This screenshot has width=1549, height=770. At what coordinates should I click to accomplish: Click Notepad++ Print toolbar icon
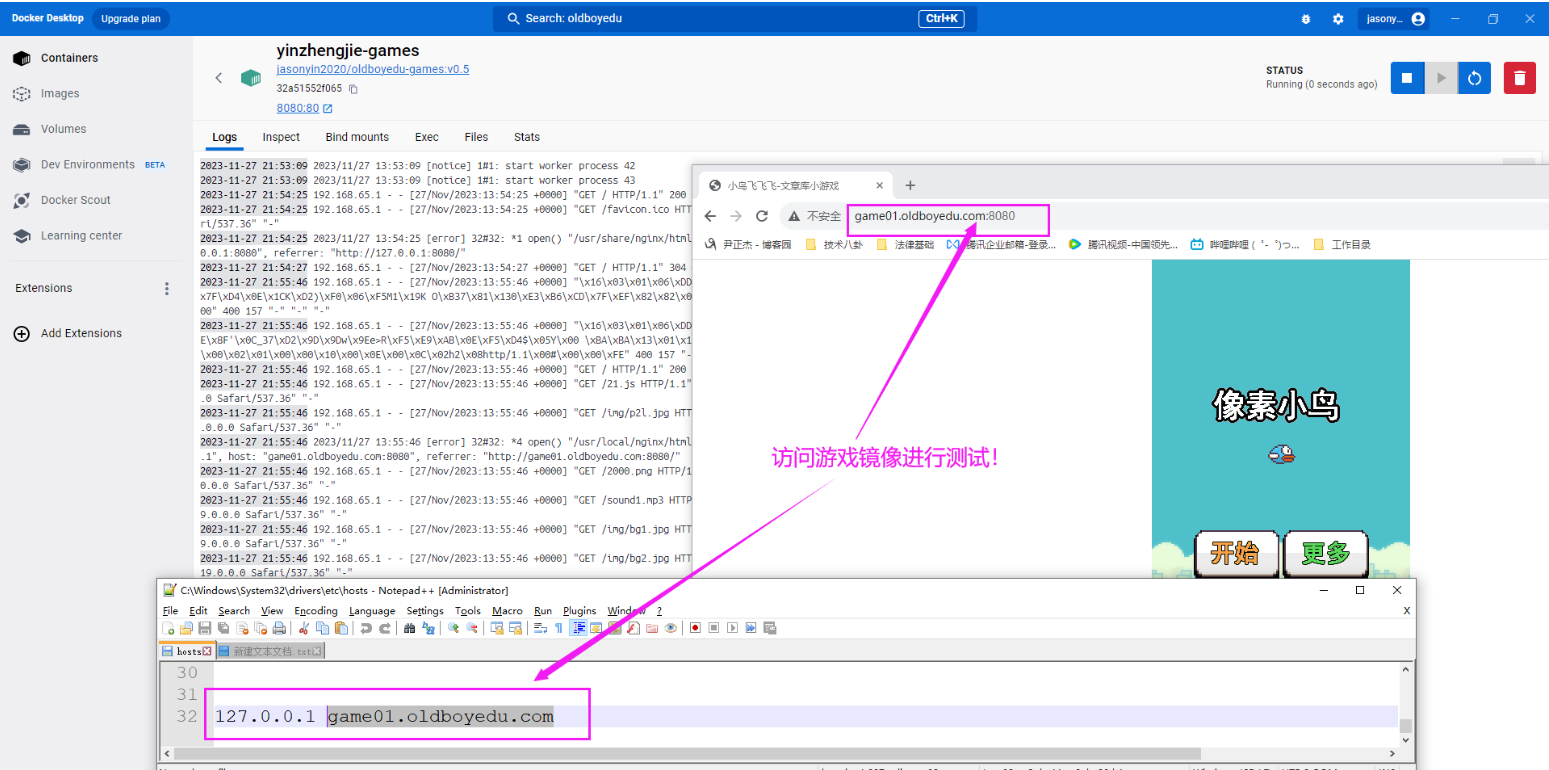click(x=279, y=628)
